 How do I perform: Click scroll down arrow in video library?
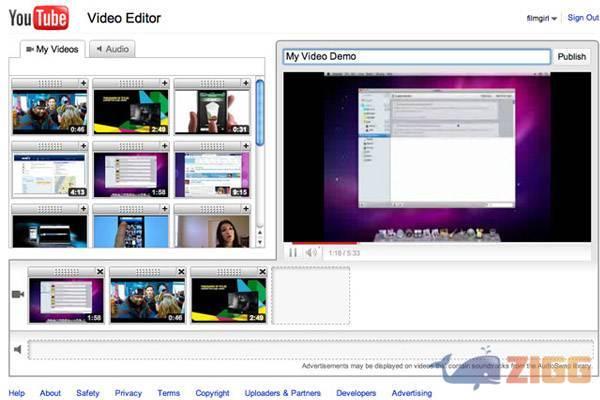pos(260,242)
